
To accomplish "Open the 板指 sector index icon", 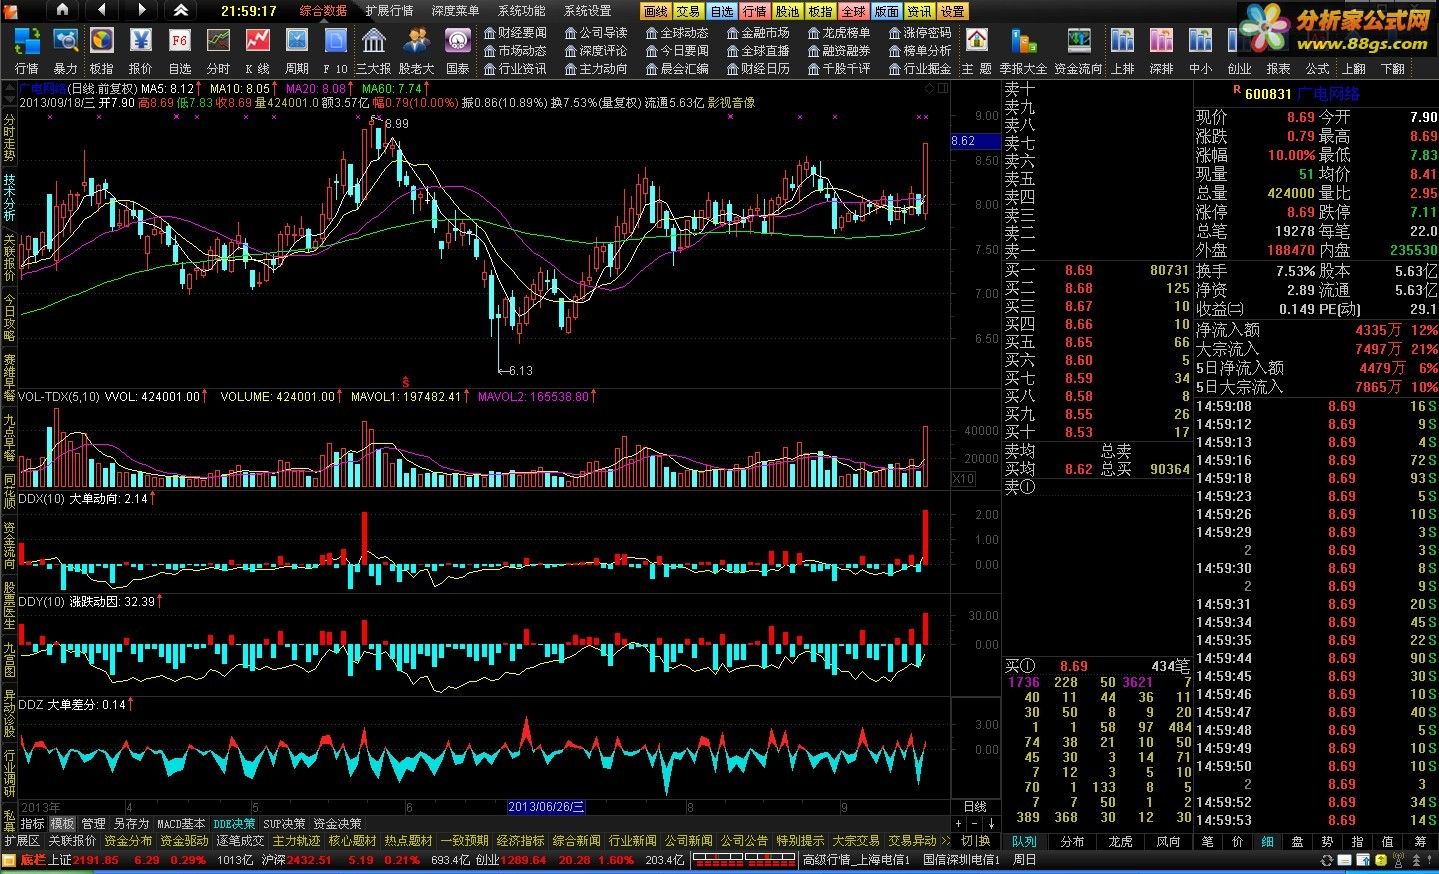I will coord(102,51).
